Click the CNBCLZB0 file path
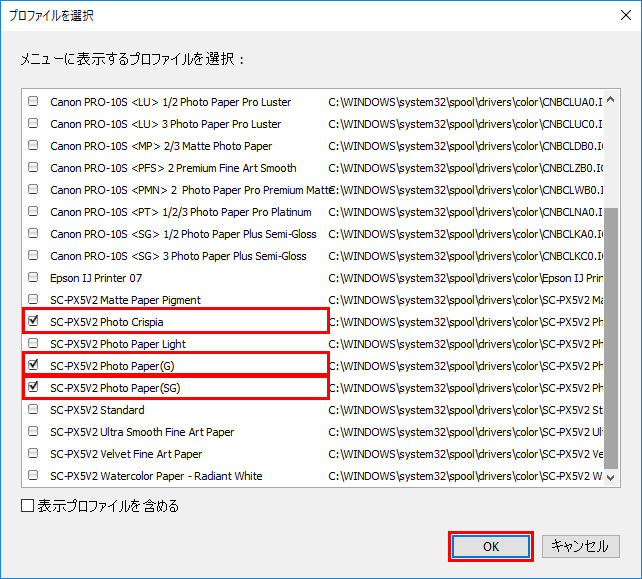The width and height of the screenshot is (642, 579). pos(465,168)
